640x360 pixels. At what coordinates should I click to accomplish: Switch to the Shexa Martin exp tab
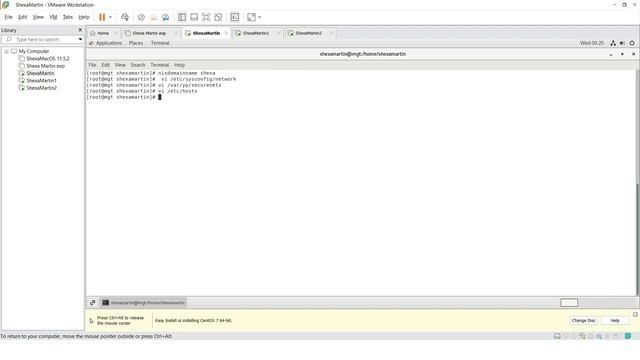click(149, 33)
